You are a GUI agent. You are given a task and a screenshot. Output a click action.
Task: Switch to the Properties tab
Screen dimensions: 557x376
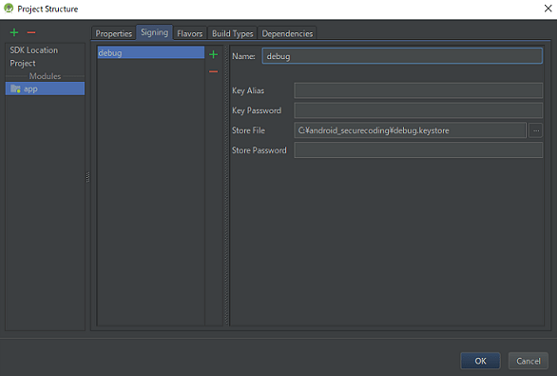pyautogui.click(x=113, y=33)
